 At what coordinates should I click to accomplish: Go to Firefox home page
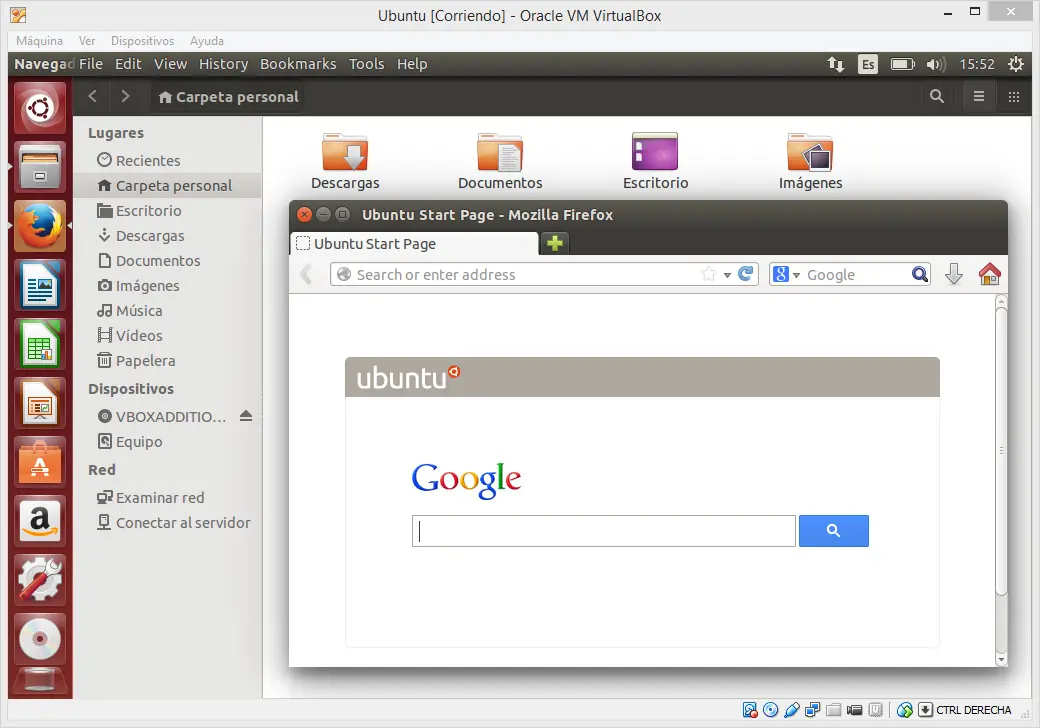coord(989,274)
